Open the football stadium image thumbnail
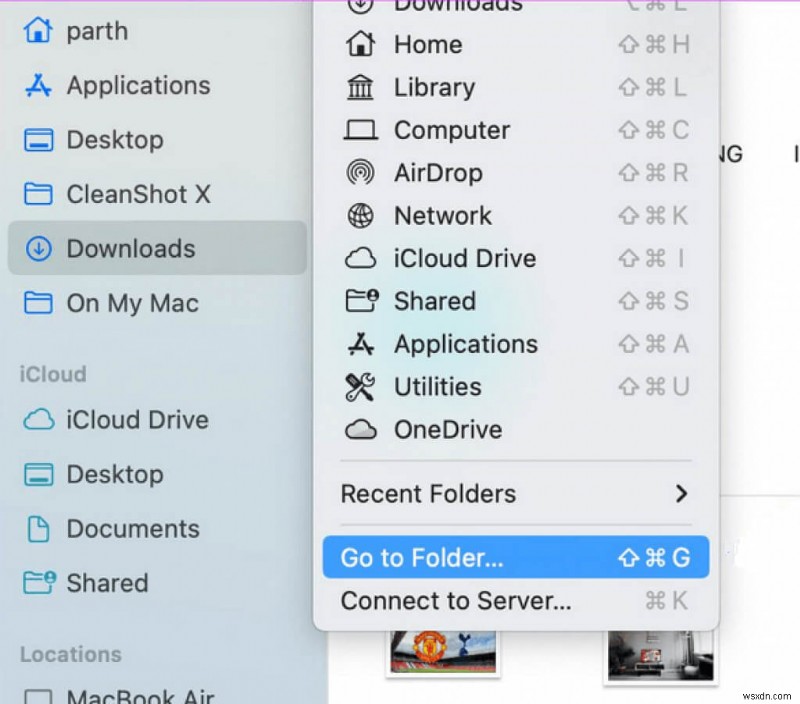The image size is (800, 704). click(x=443, y=652)
